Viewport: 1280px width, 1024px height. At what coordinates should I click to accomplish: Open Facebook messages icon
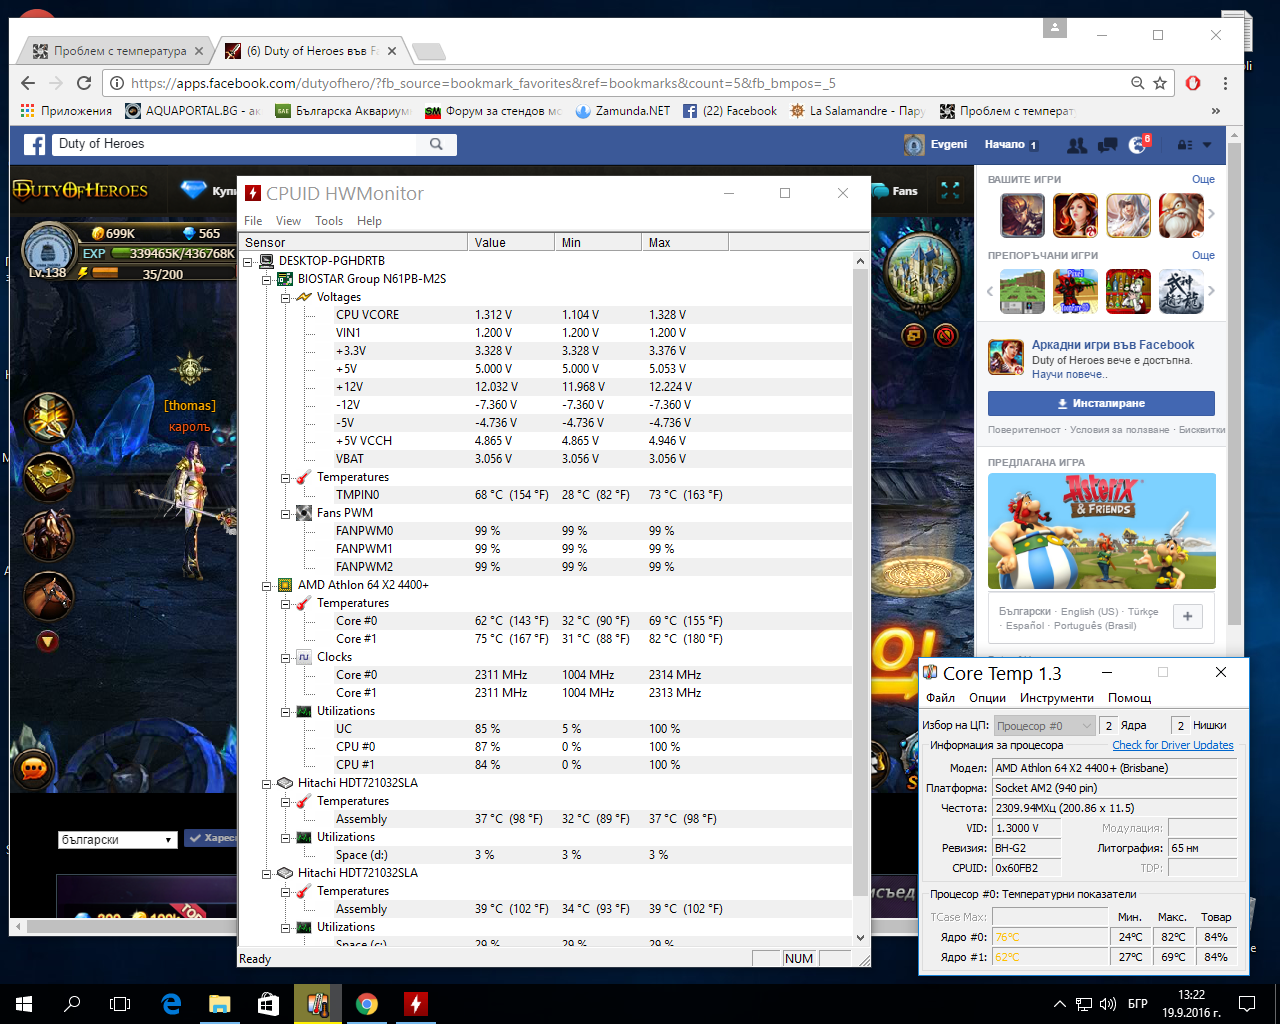point(1107,145)
